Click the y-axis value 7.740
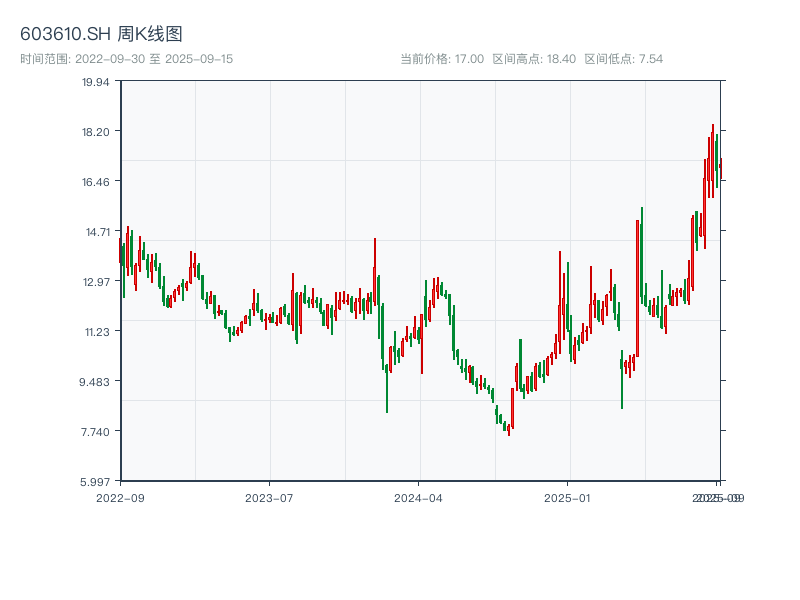 [95, 432]
